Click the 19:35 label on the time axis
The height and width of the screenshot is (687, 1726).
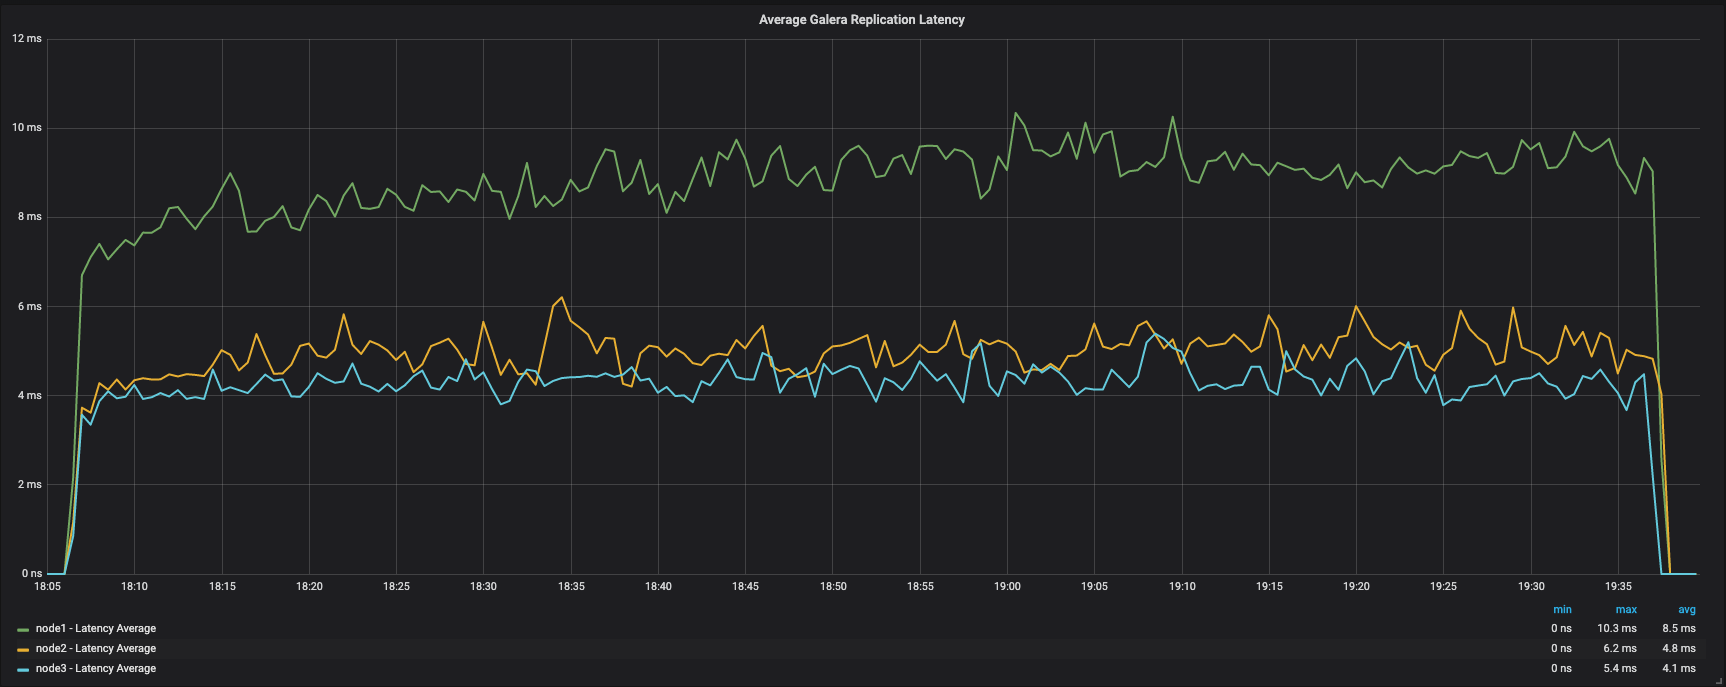point(1618,587)
